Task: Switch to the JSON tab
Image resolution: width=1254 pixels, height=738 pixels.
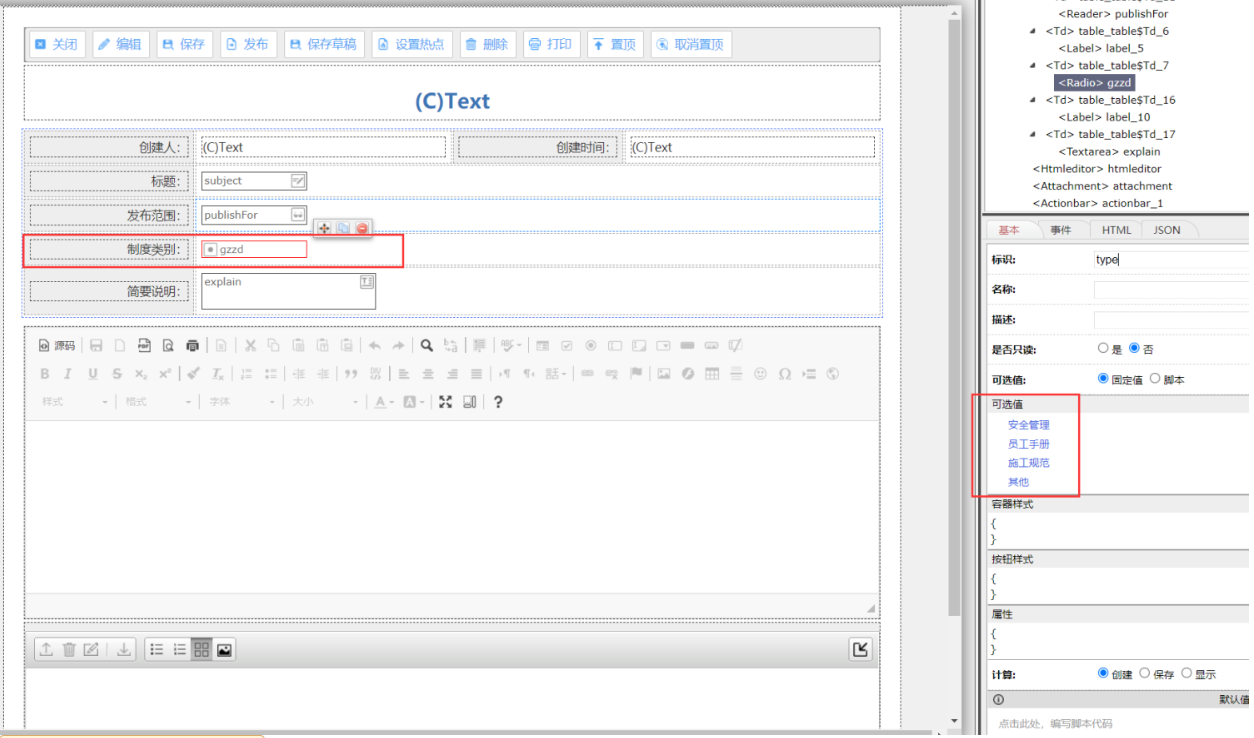Action: point(1166,230)
